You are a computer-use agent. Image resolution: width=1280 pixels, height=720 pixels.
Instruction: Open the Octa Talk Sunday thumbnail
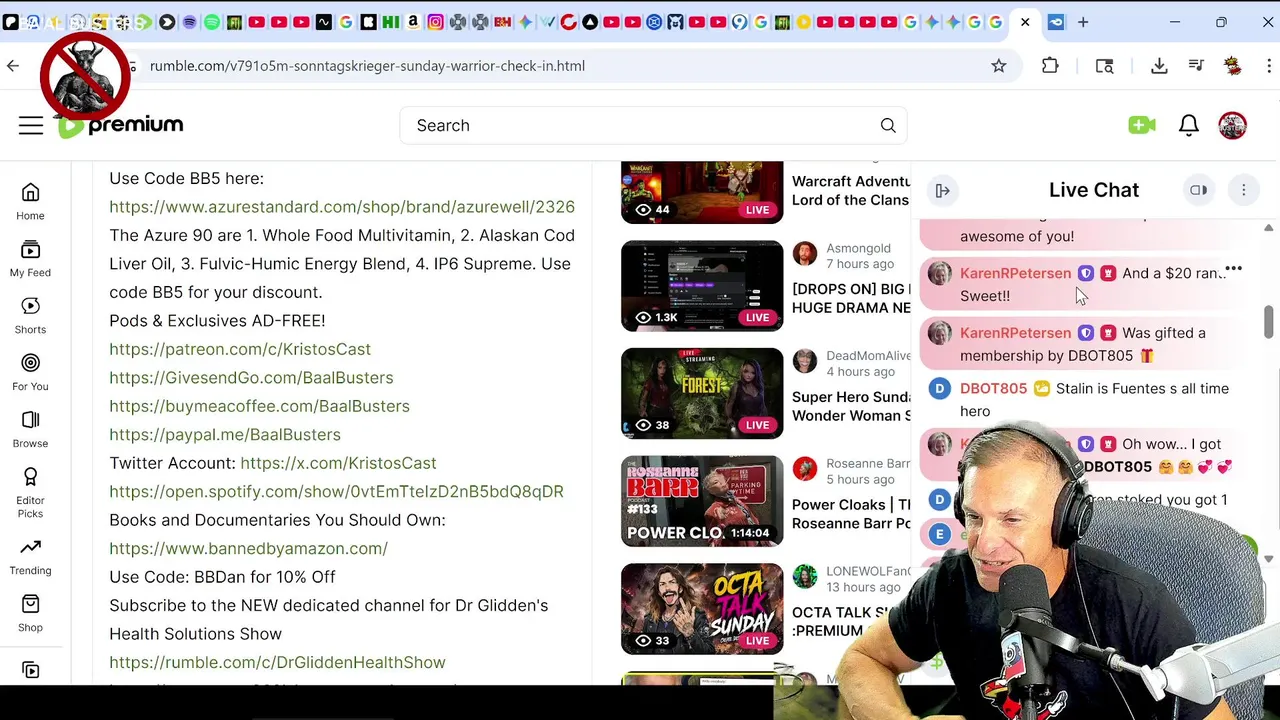[702, 610]
